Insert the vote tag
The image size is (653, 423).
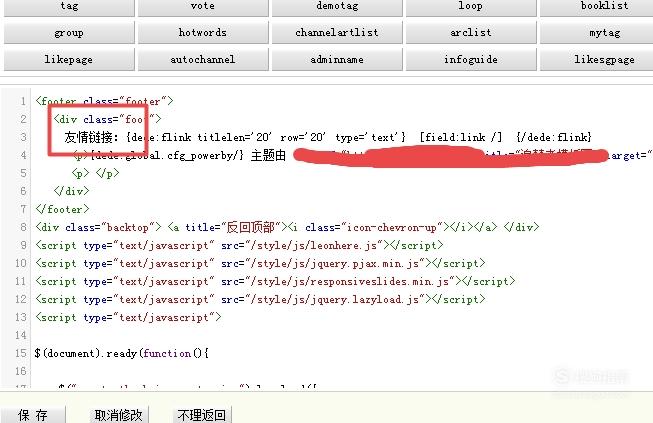click(203, 7)
